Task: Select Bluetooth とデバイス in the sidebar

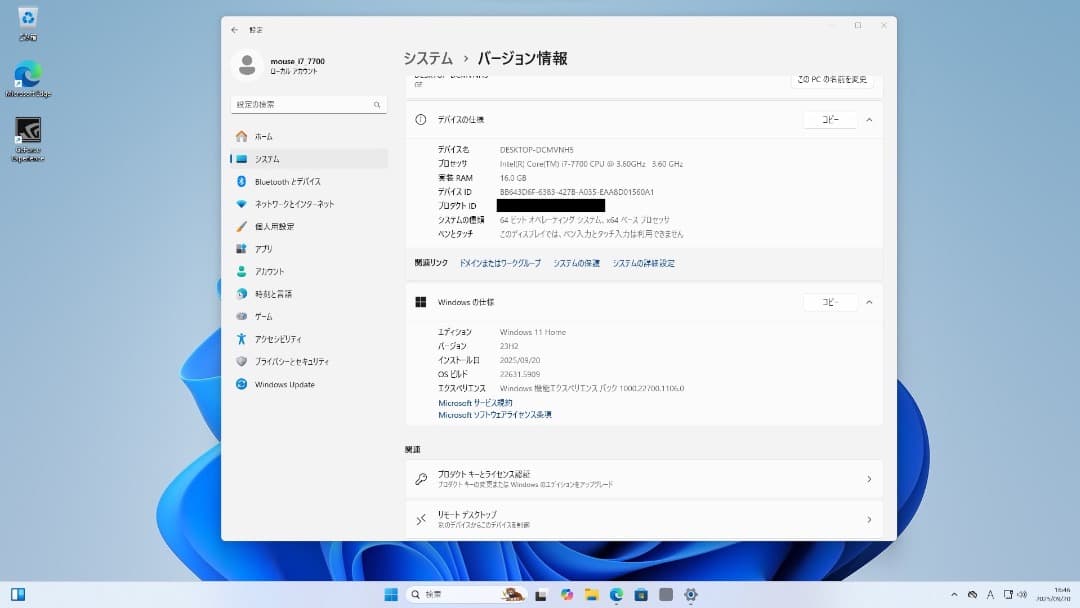Action: 288,180
